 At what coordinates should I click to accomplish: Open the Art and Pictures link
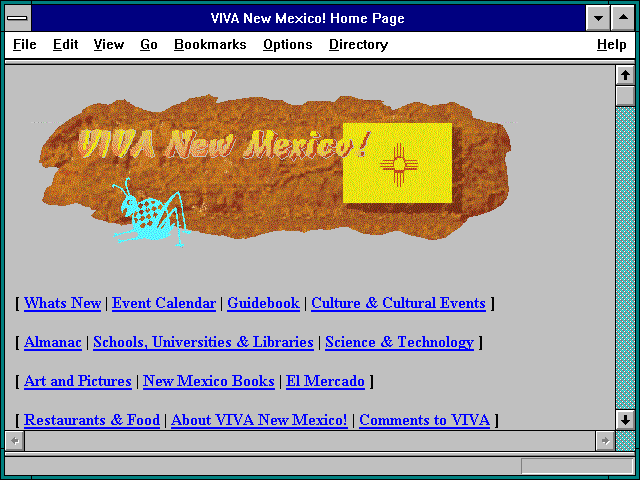pos(78,381)
